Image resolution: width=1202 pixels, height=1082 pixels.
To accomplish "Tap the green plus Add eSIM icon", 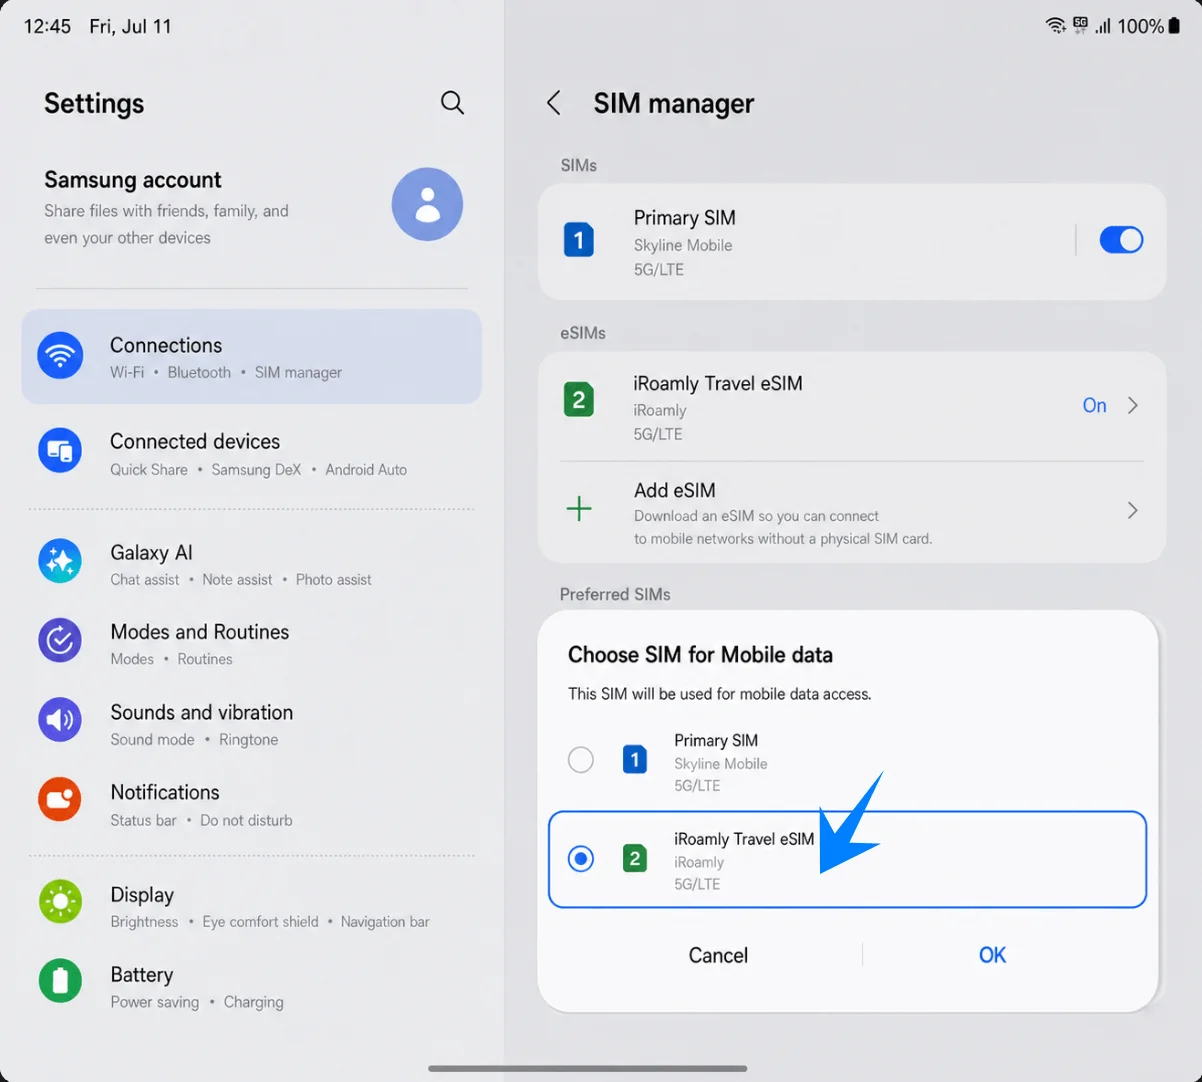I will click(x=579, y=509).
